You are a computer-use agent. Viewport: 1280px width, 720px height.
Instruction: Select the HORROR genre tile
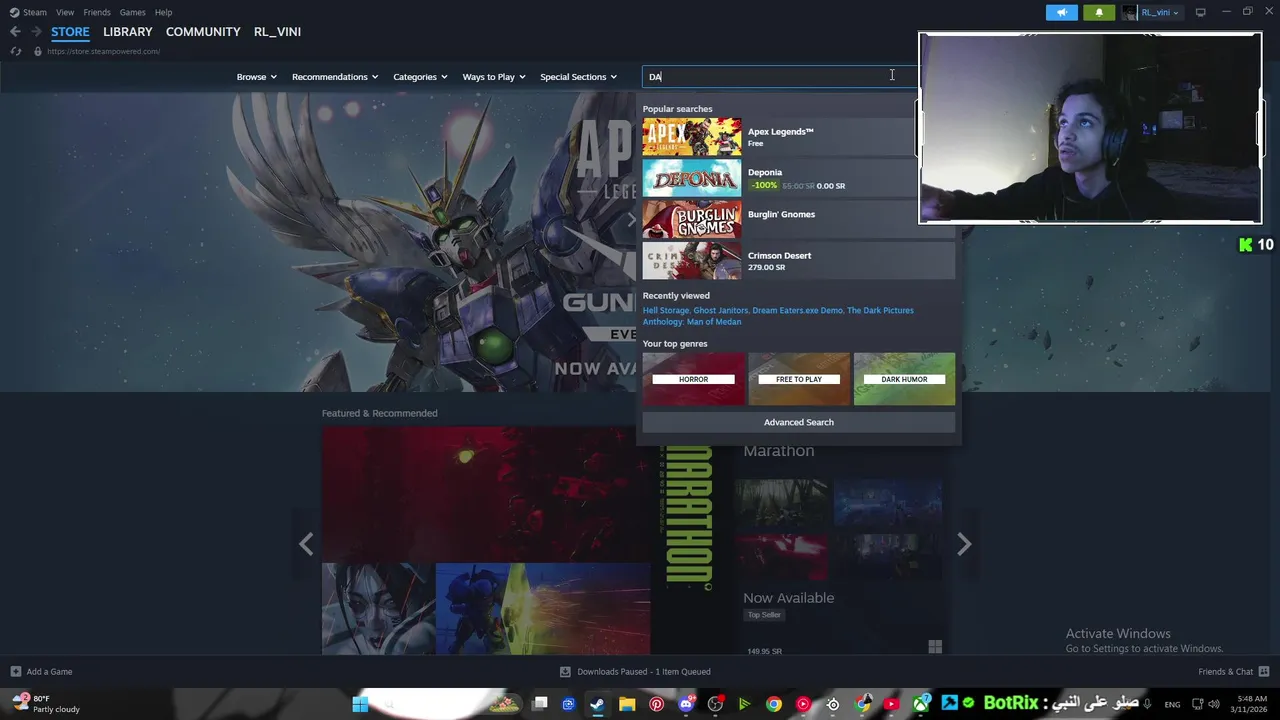point(693,379)
